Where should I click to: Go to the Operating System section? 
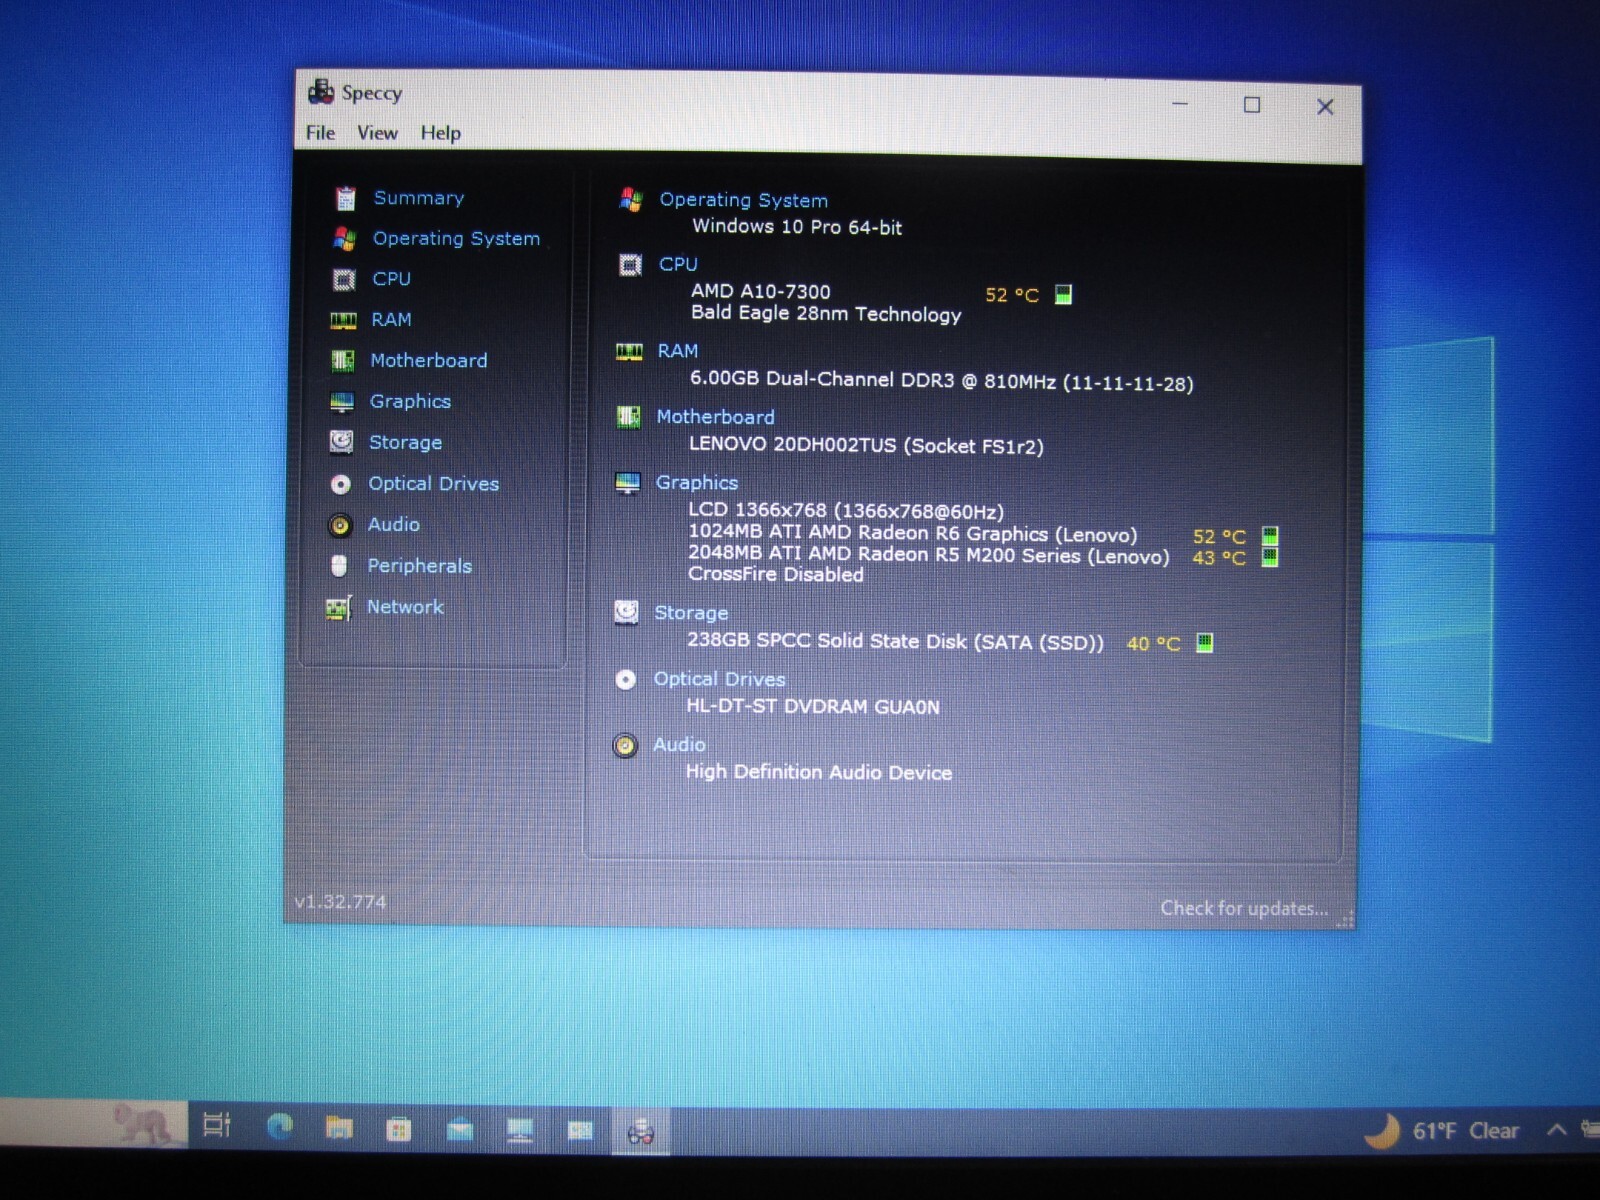(456, 238)
